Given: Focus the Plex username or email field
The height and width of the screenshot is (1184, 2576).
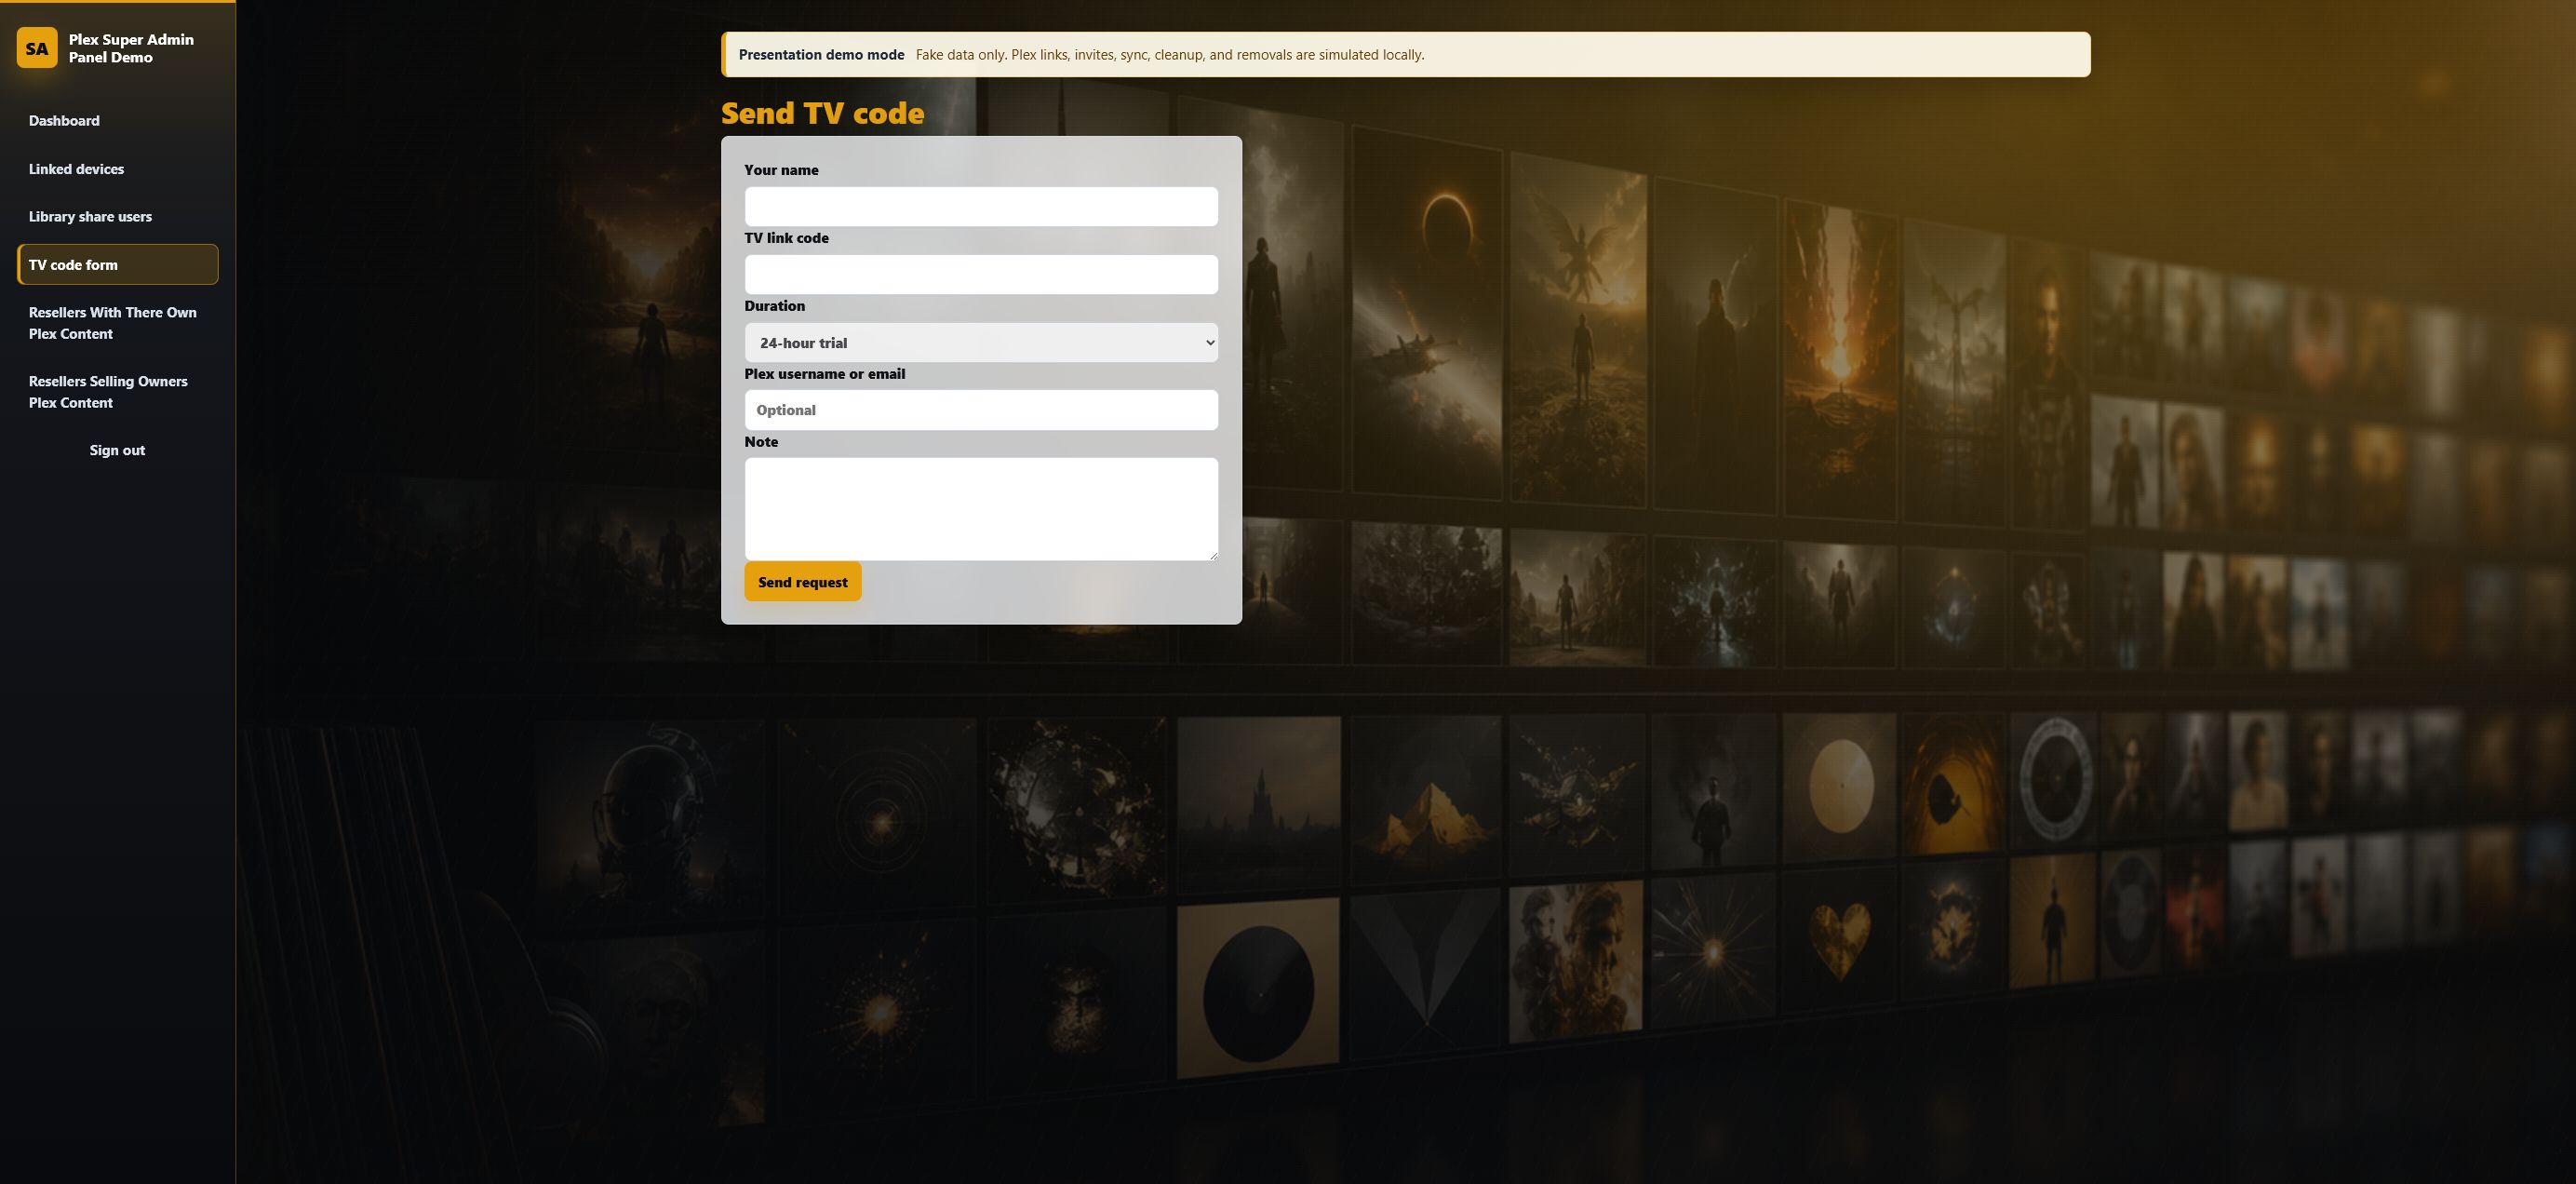Looking at the screenshot, I should tap(981, 410).
